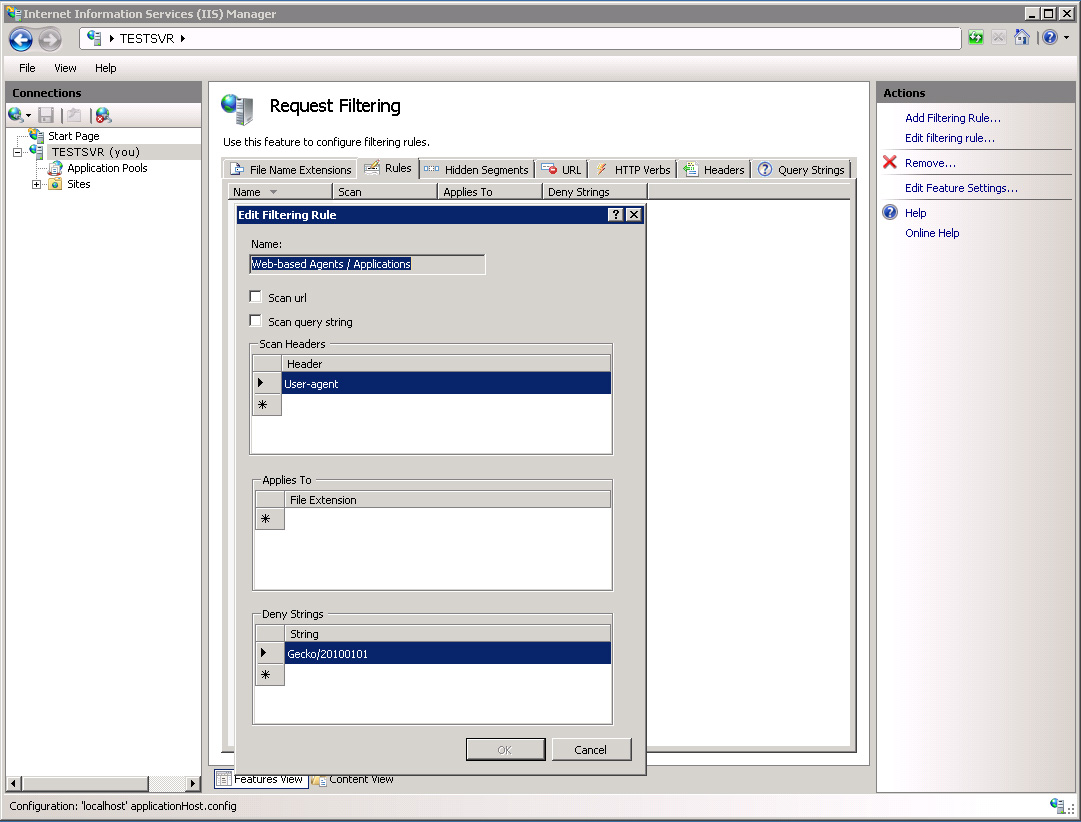Image resolution: width=1081 pixels, height=822 pixels.
Task: Click the new row marker in Applies To
Action: (270, 519)
